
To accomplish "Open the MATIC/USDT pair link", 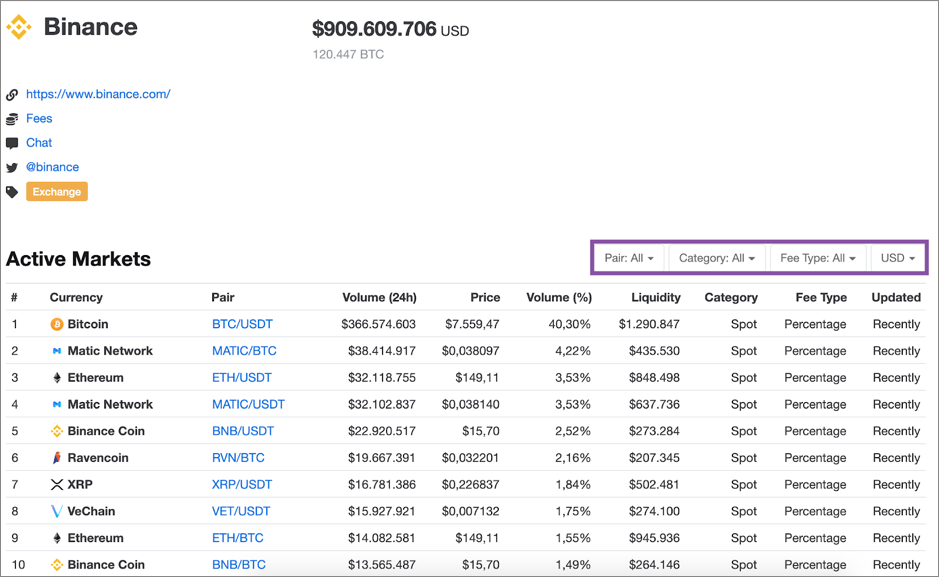I will point(249,405).
